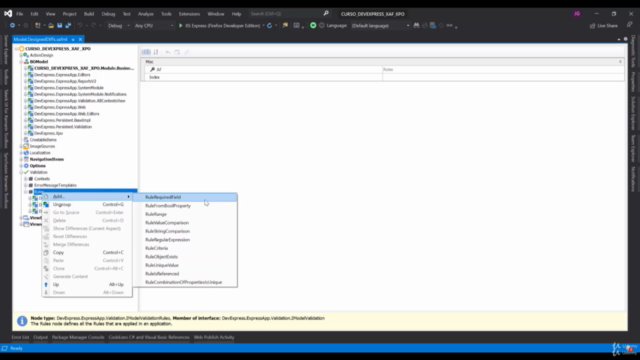Choose RuleRequiredField from the Add submenu
This screenshot has width=640, height=360.
(185, 197)
